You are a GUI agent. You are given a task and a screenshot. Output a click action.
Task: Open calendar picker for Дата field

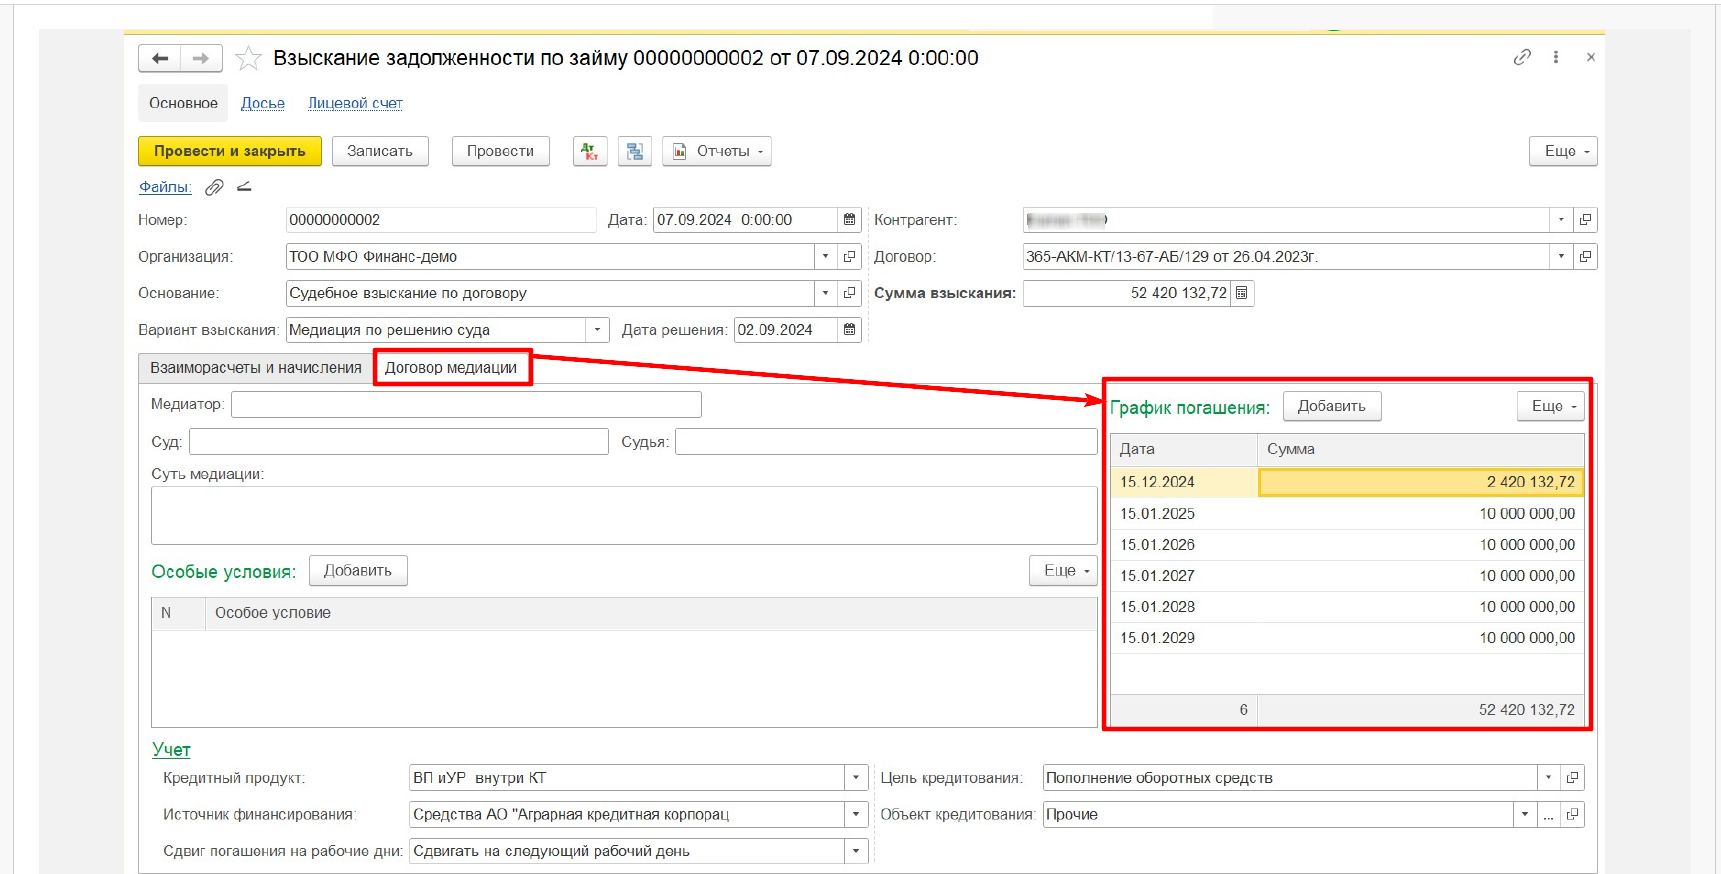849,220
